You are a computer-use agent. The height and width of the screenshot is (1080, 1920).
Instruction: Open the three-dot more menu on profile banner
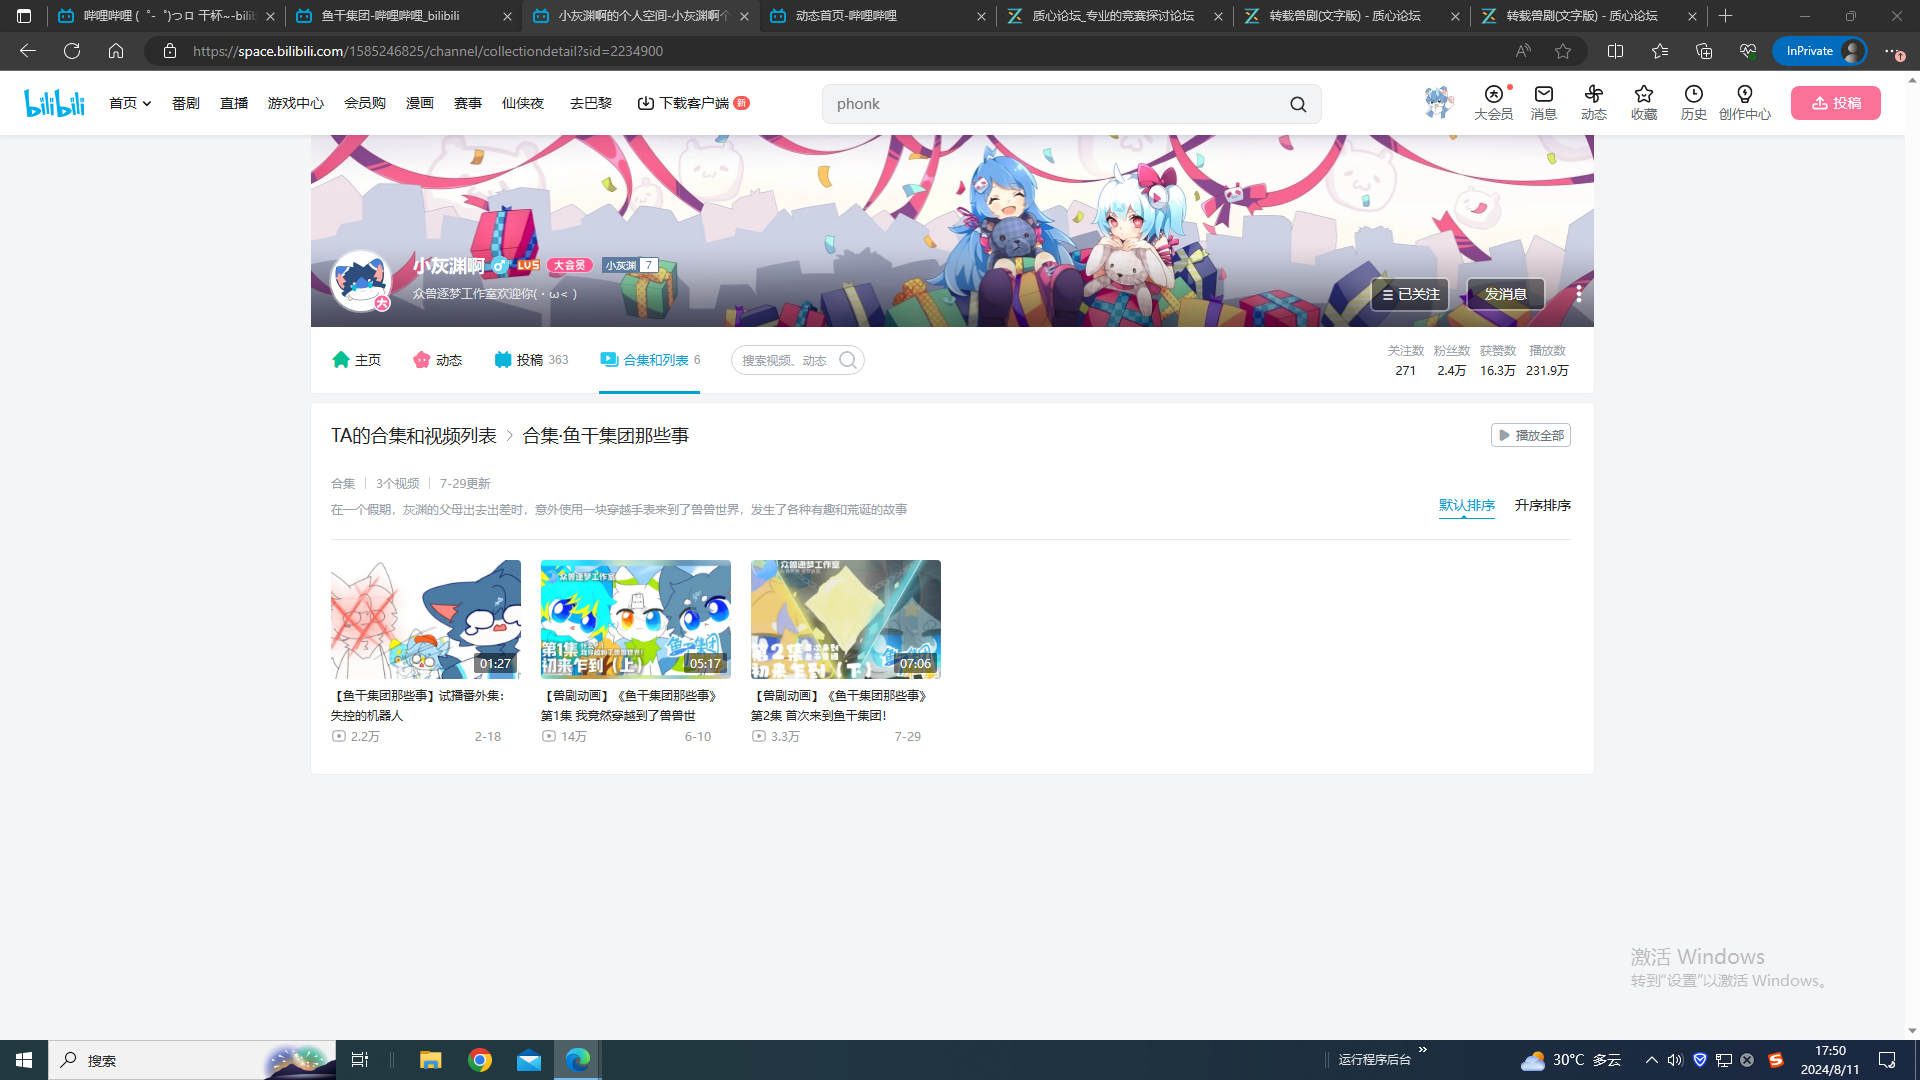1578,294
